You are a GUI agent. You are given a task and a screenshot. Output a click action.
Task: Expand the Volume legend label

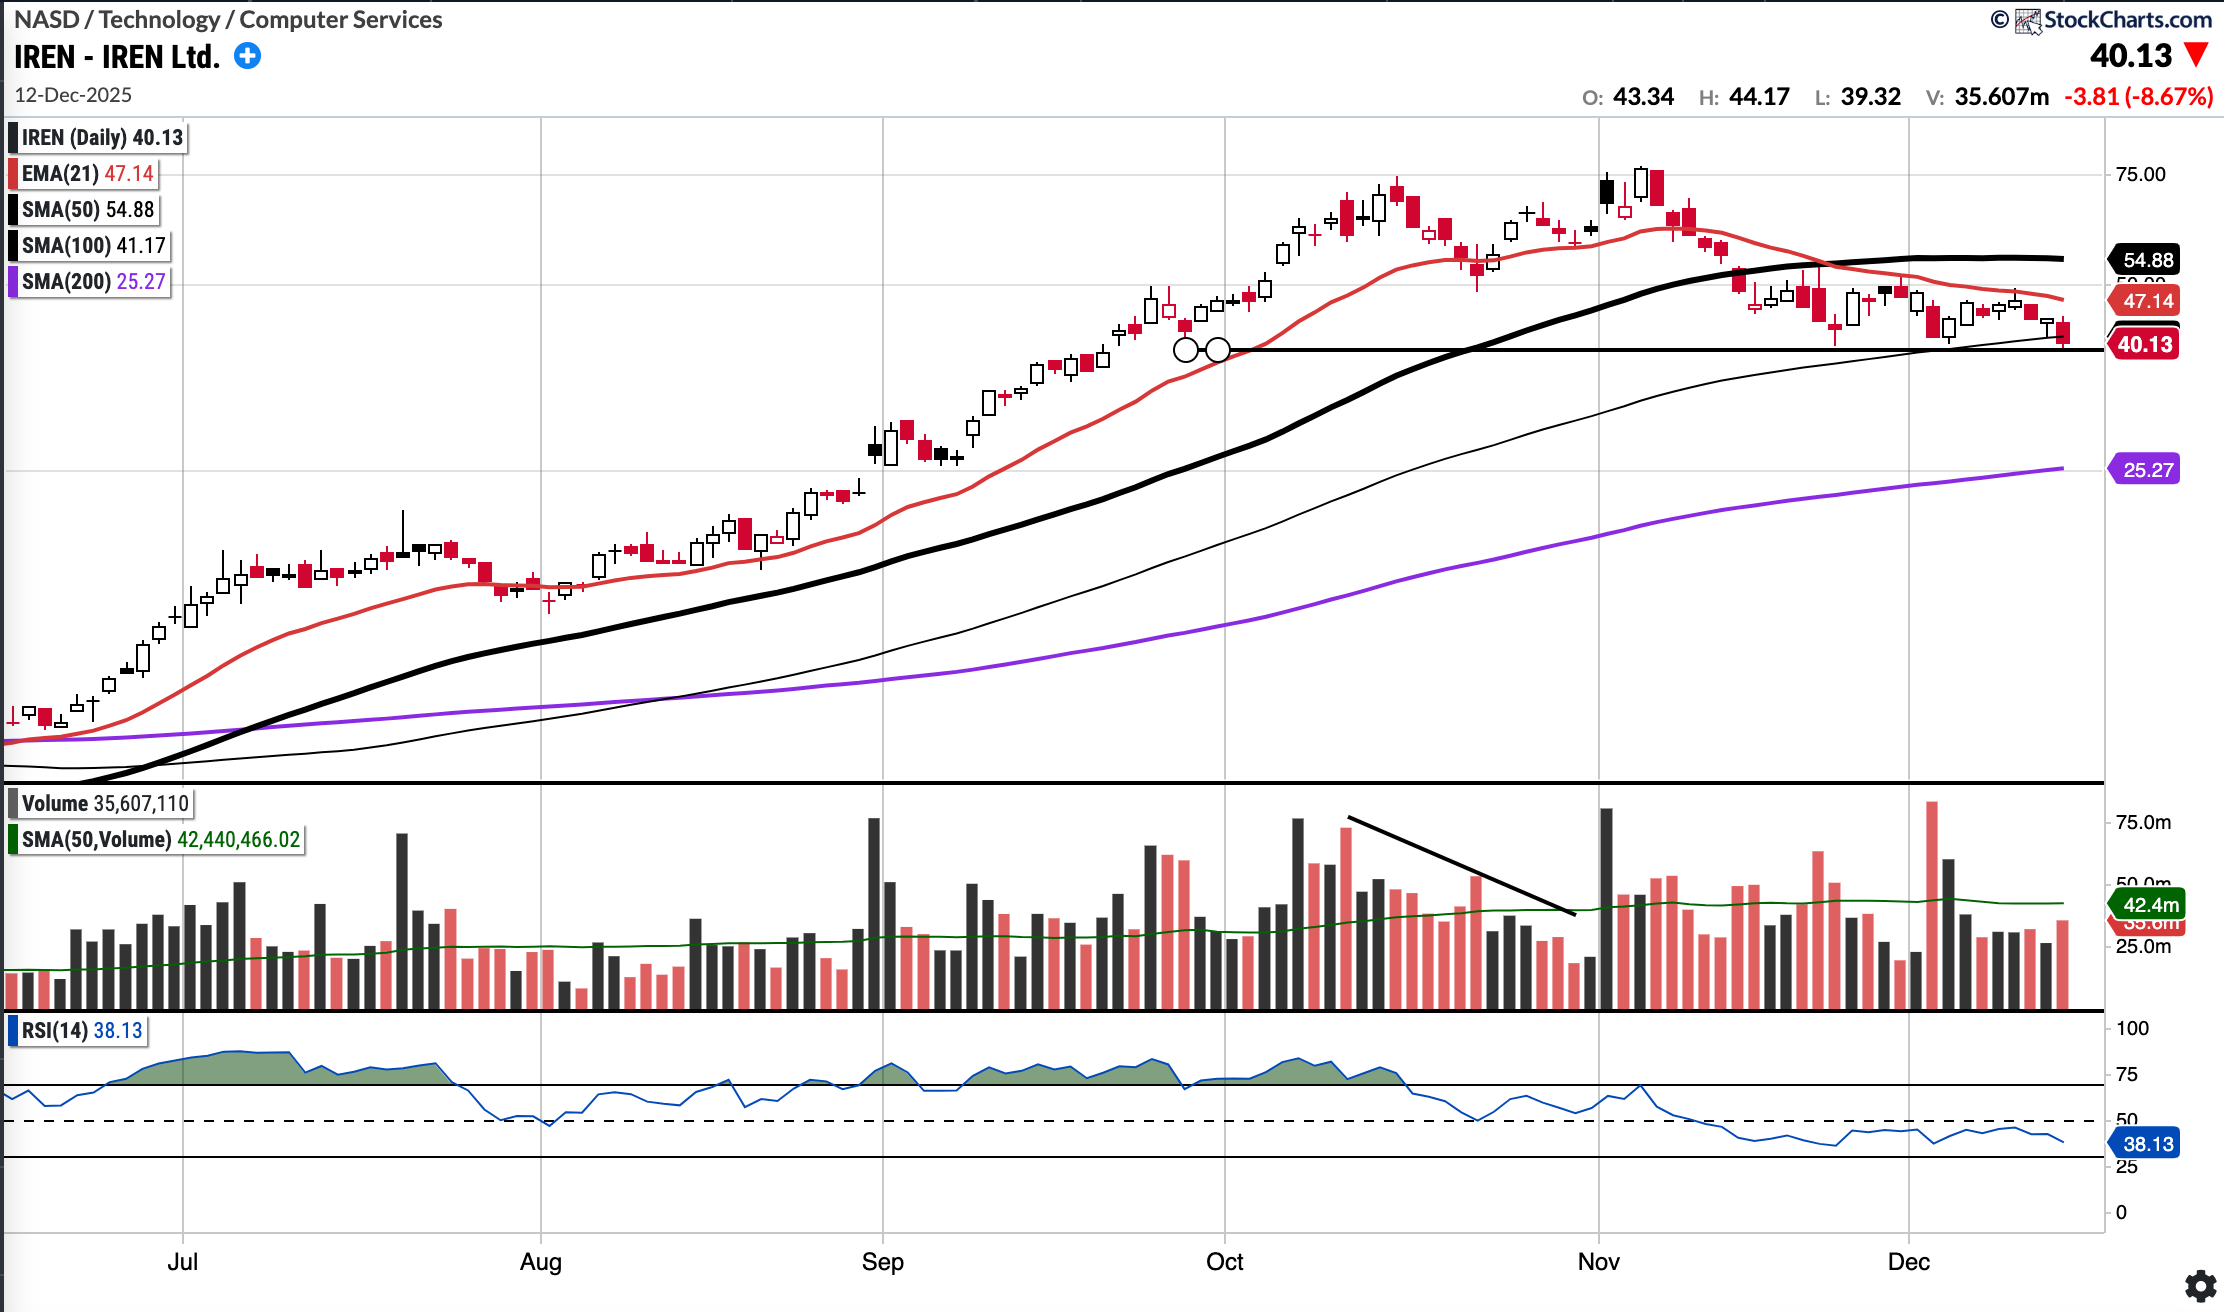coord(104,804)
